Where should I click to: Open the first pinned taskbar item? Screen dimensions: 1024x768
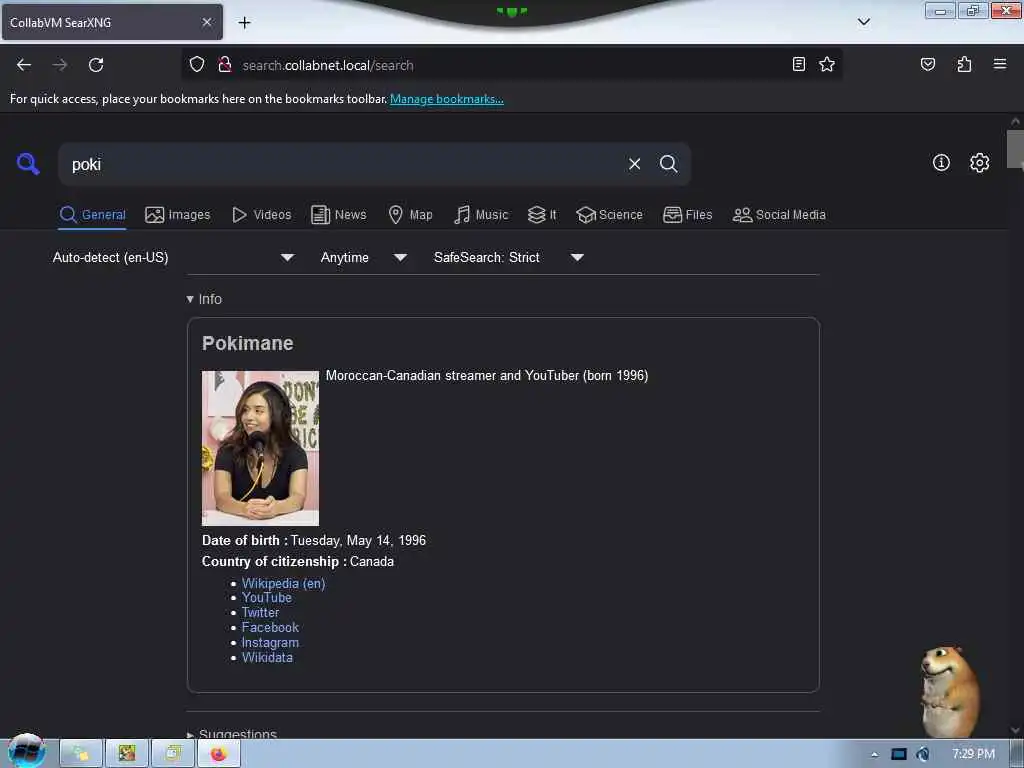(81, 754)
